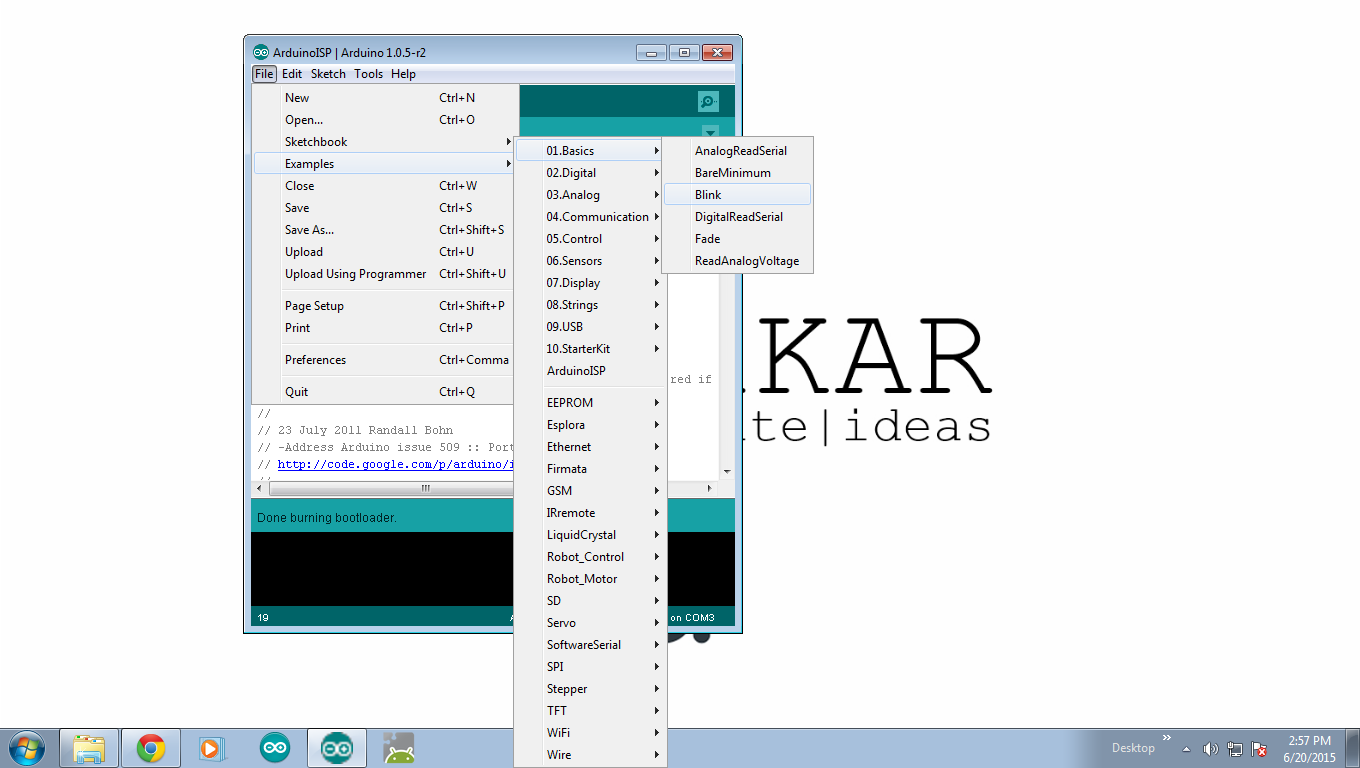Select Close in File menu

(x=385, y=186)
